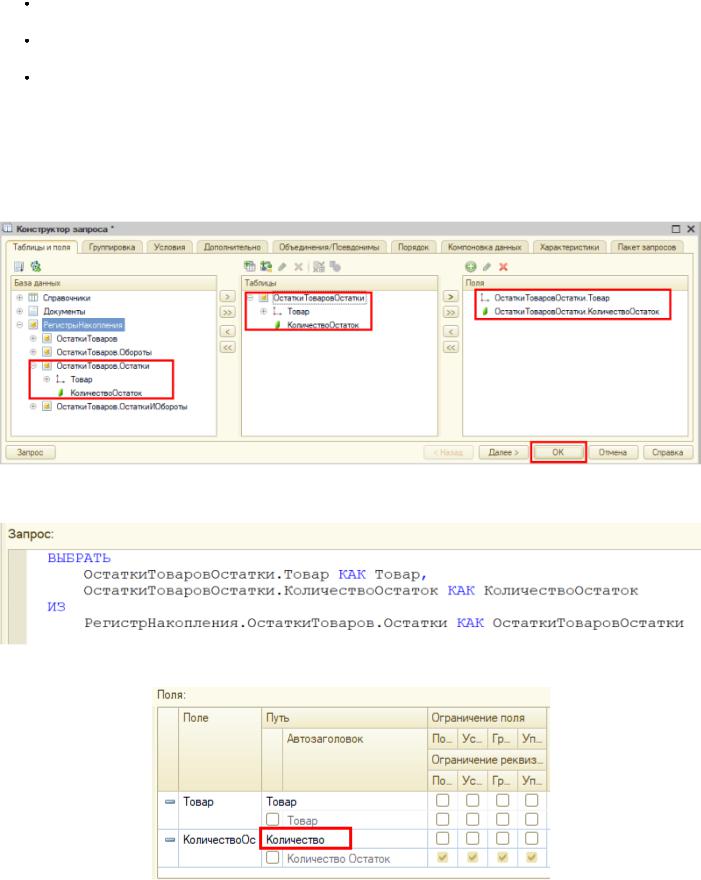Click the red delete field icon above Поля

coord(503,267)
